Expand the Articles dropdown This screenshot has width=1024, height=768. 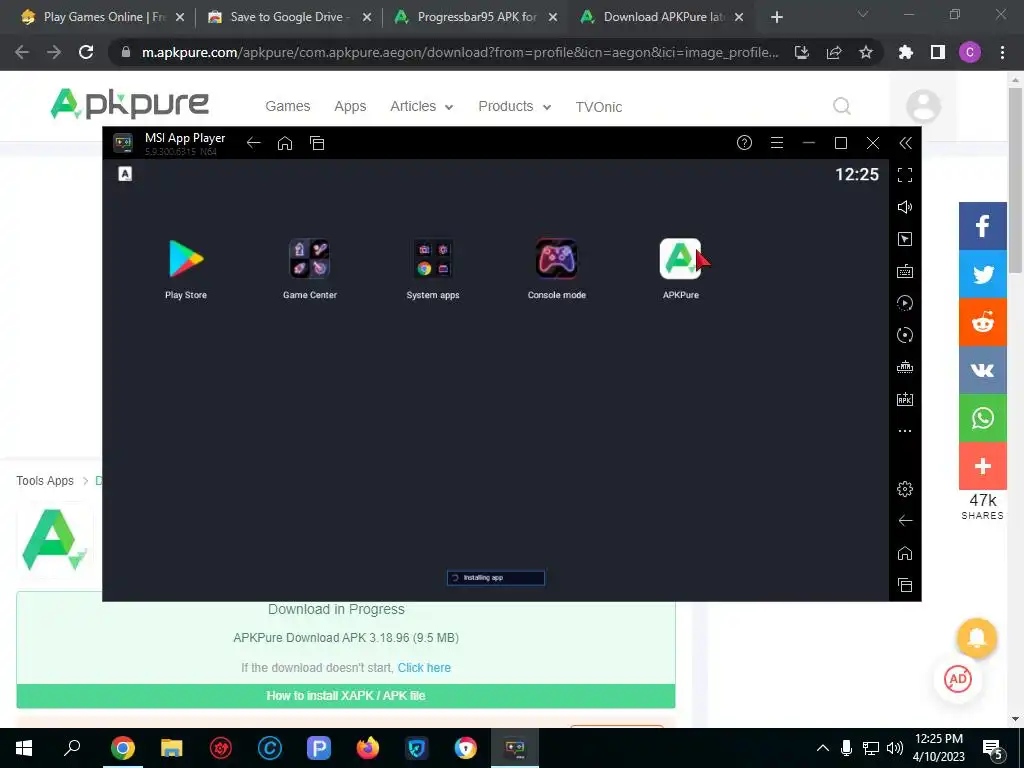coord(421,106)
